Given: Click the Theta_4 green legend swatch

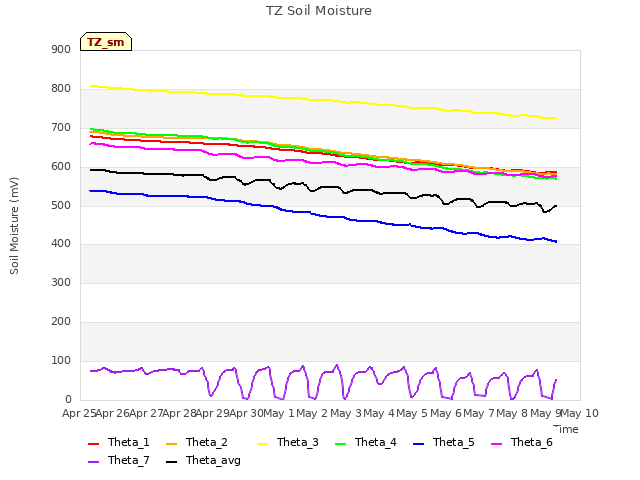Looking at the screenshot, I should pos(340,444).
